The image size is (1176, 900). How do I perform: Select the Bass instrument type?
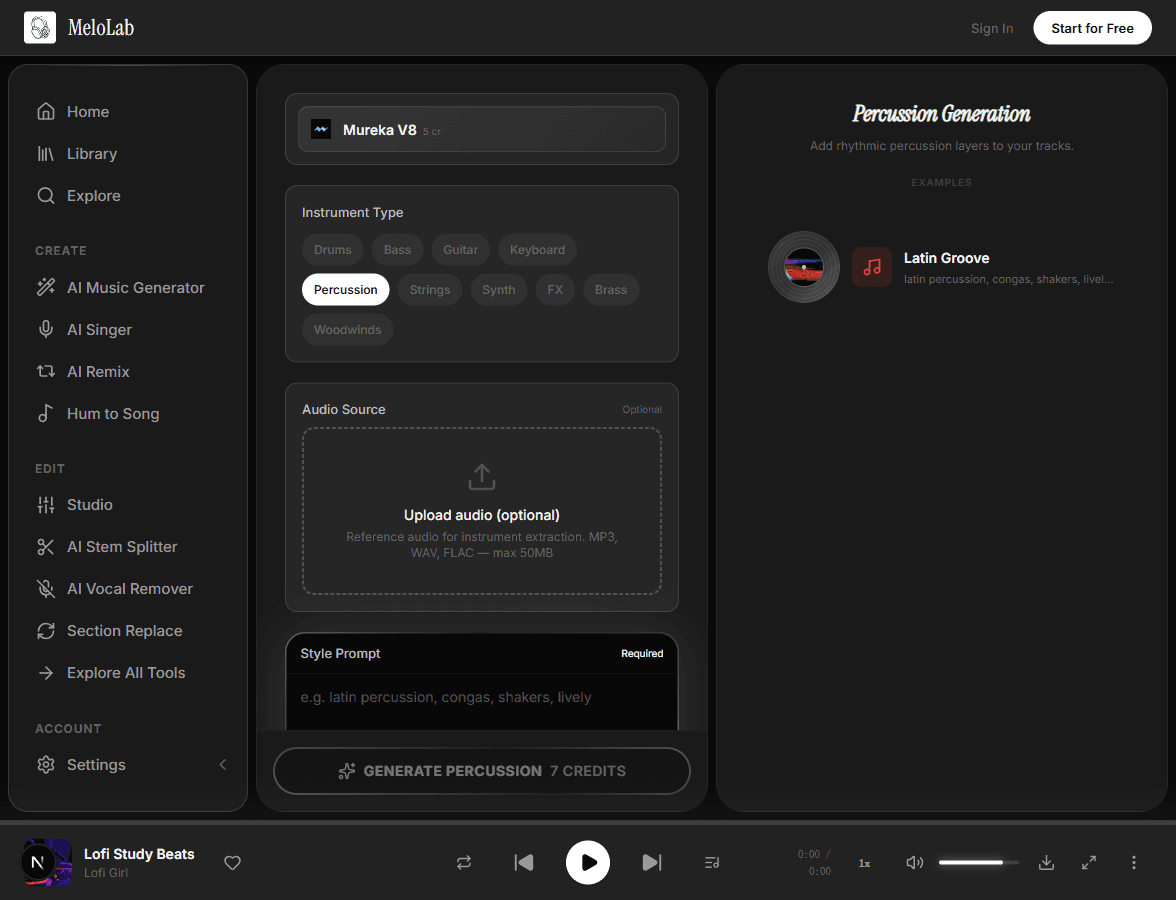[397, 250]
